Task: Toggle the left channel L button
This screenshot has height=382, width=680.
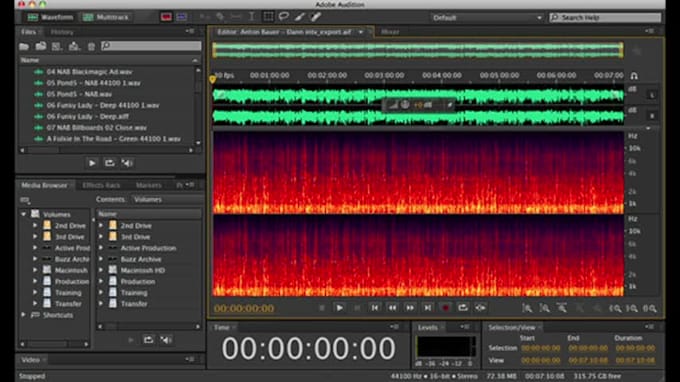Action: (652, 95)
